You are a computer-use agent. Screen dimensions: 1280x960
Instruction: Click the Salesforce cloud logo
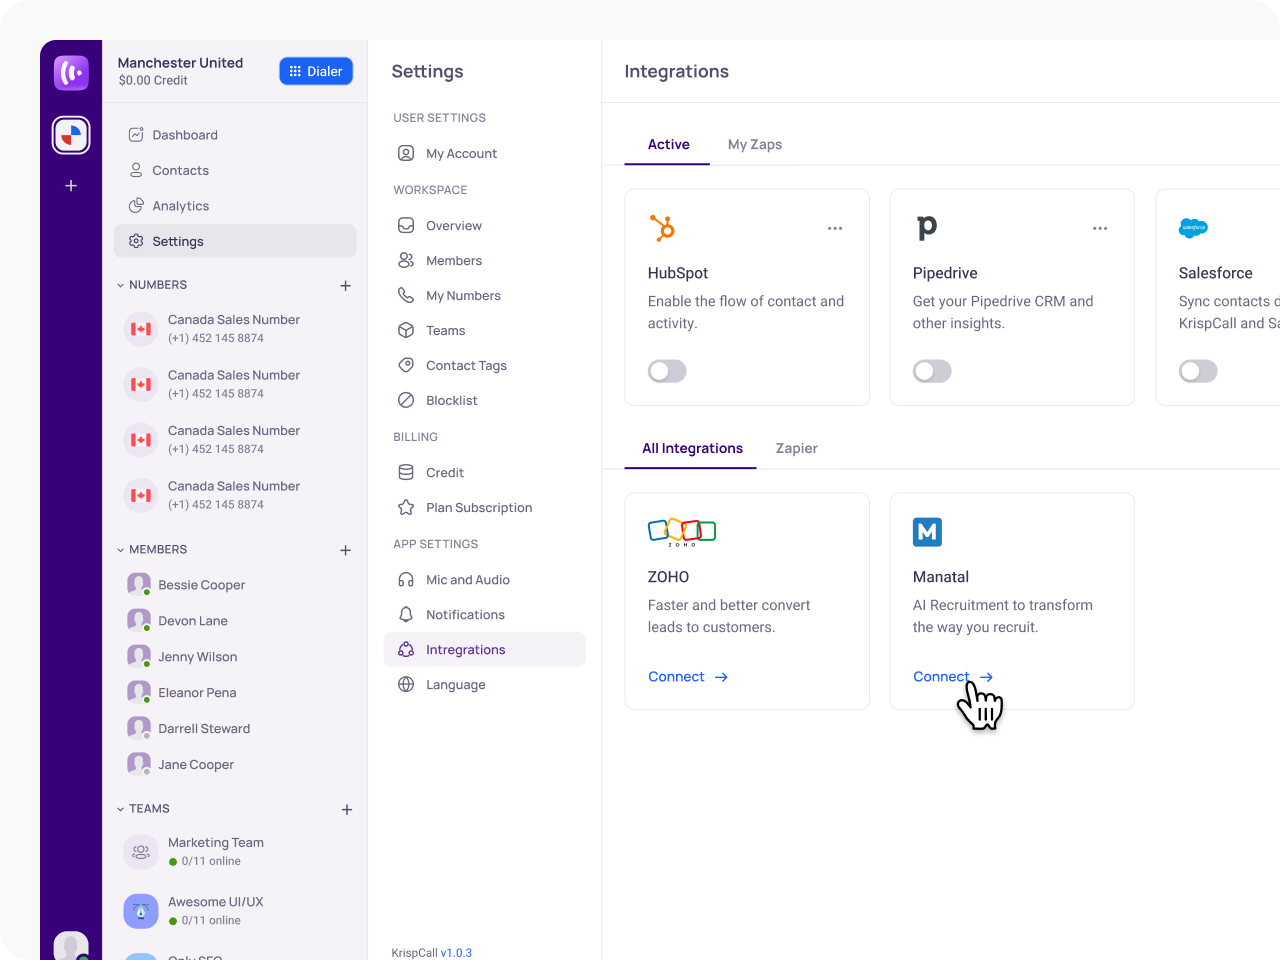(x=1194, y=228)
